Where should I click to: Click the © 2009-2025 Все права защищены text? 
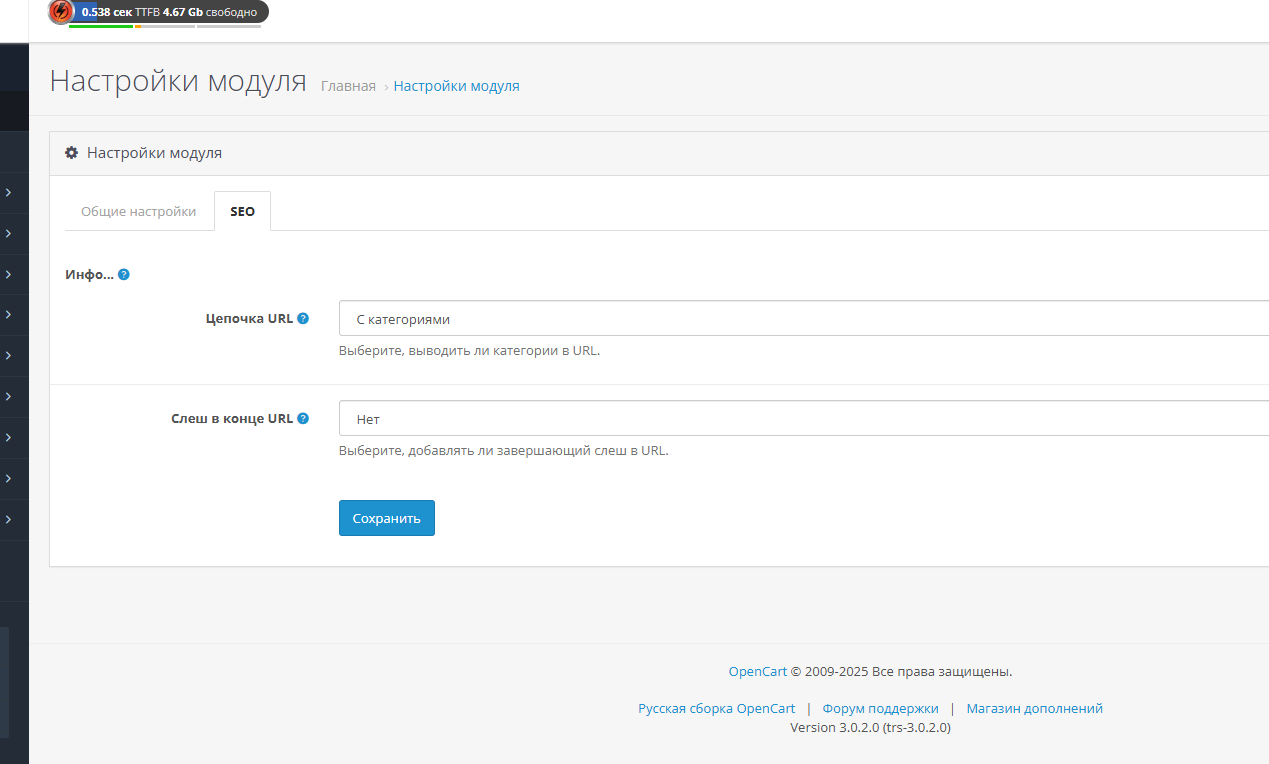(x=901, y=671)
